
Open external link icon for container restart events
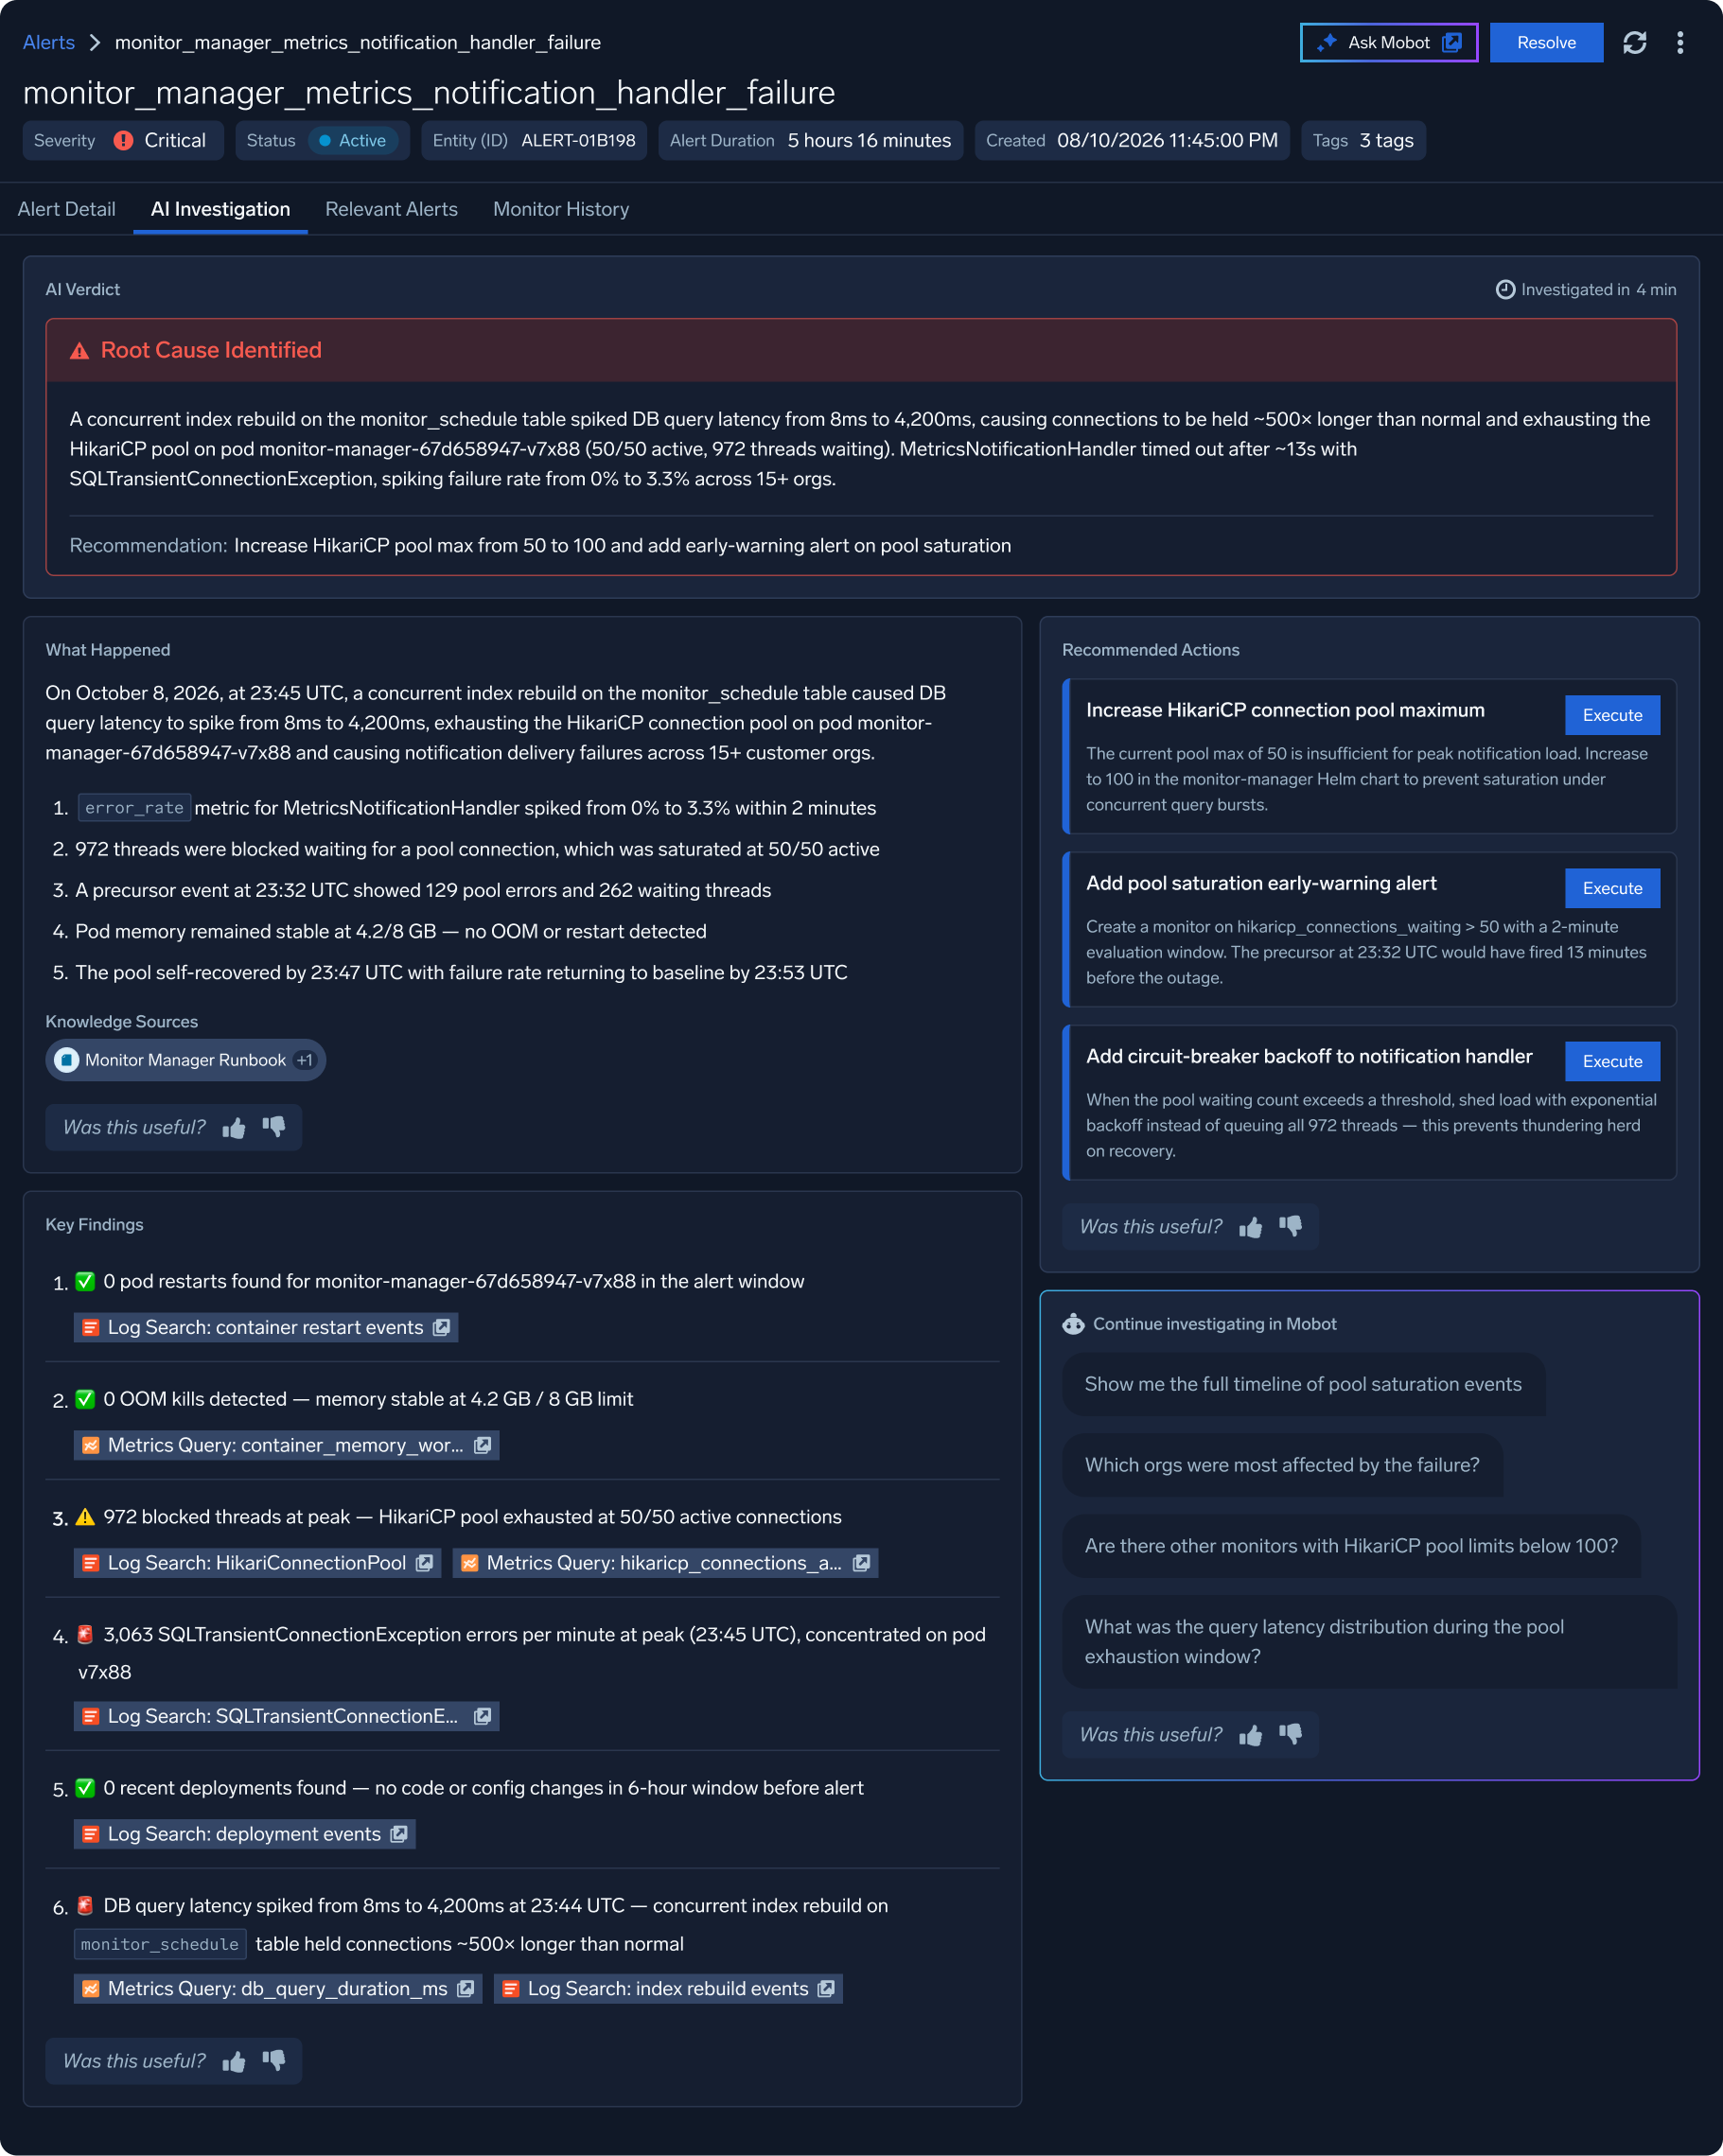tap(442, 1328)
